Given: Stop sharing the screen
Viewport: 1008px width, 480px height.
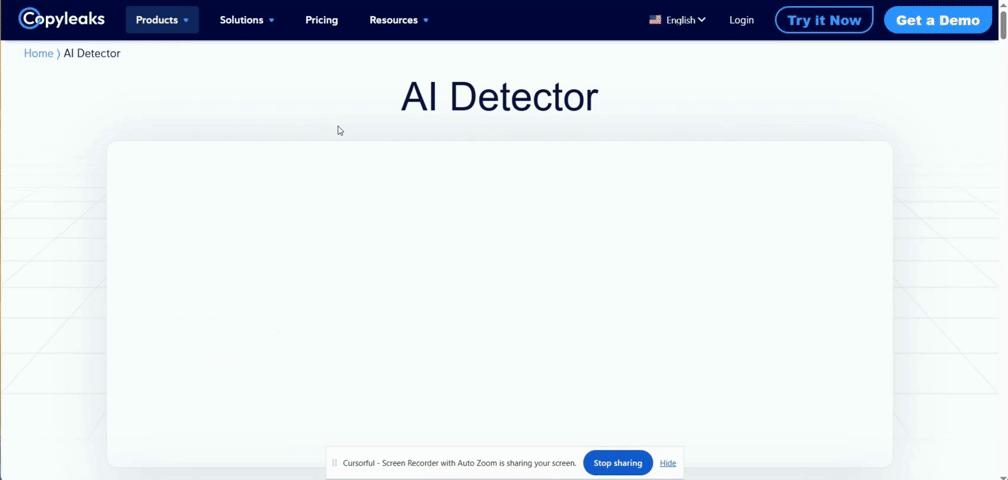Looking at the screenshot, I should click(x=618, y=463).
